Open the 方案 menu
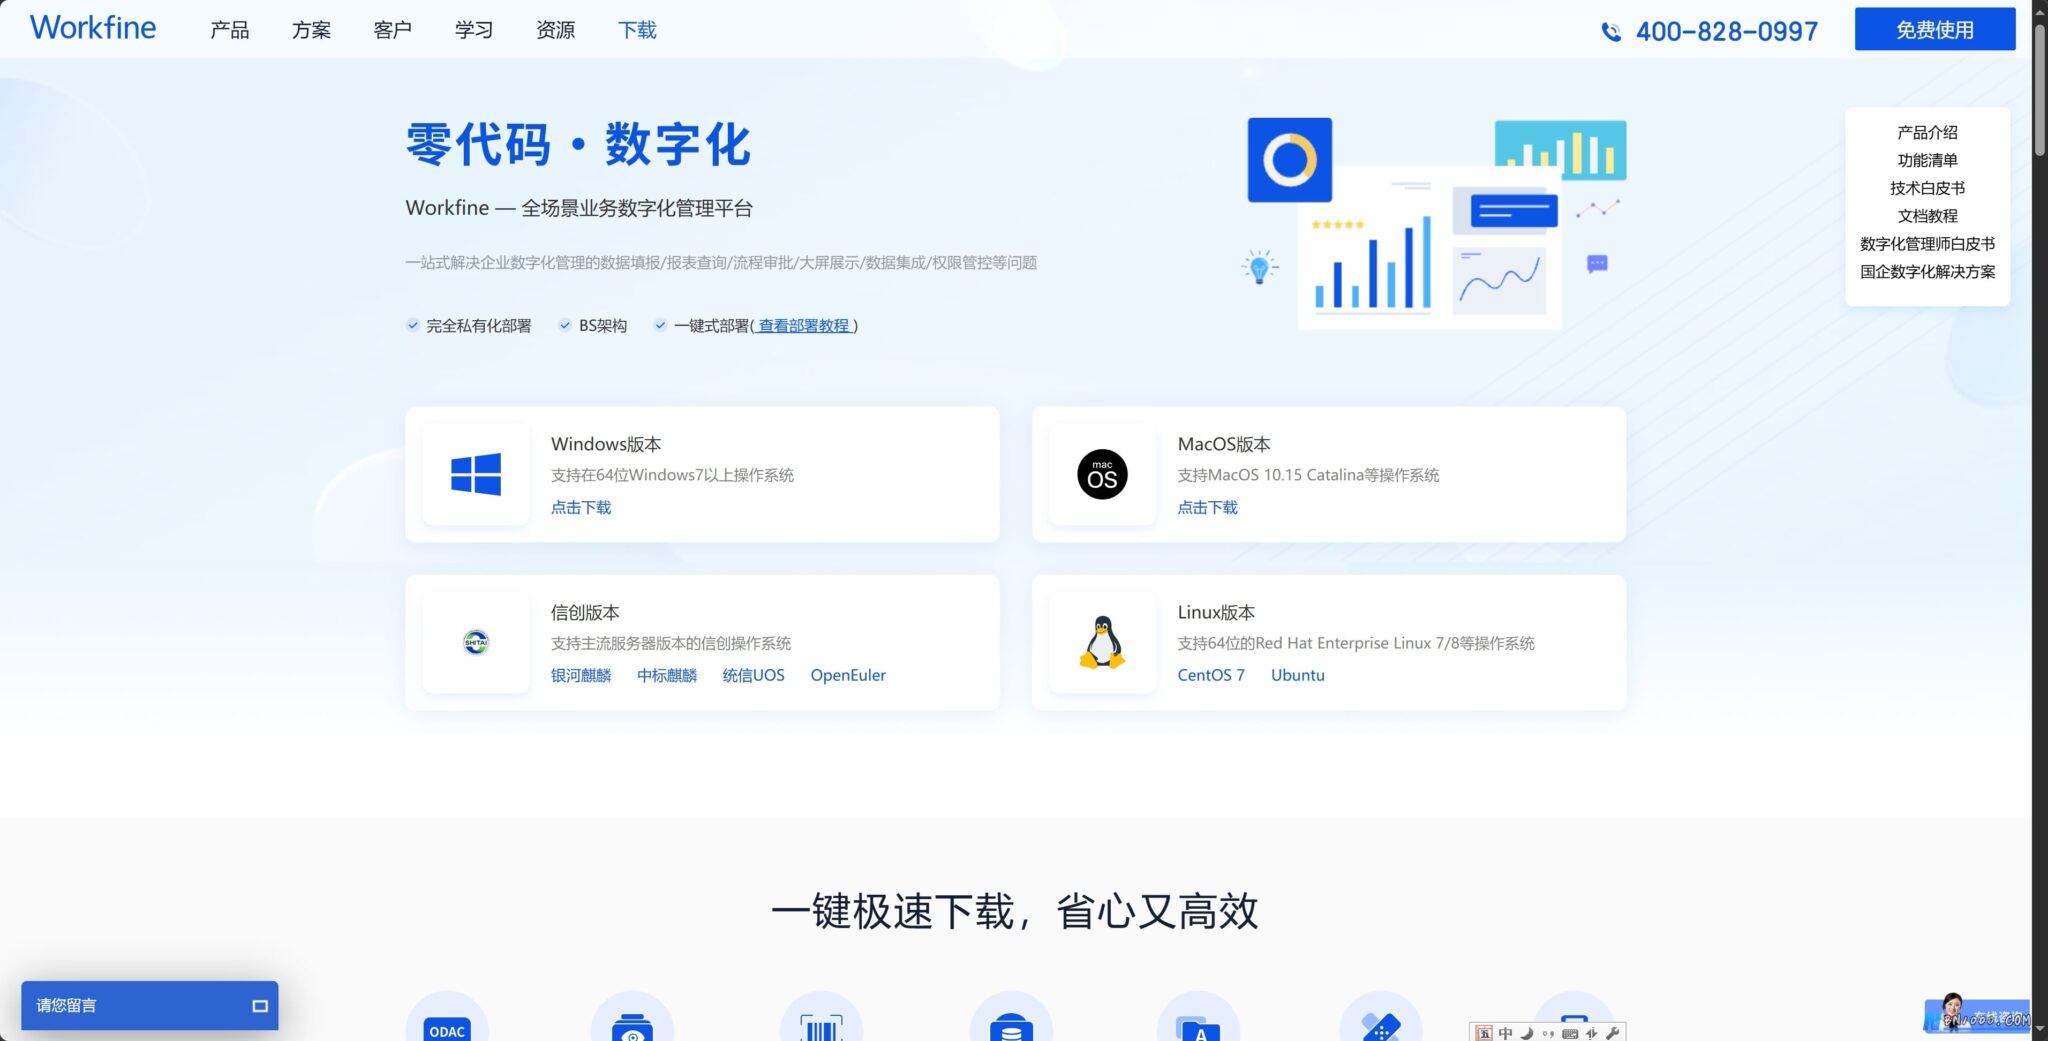The height and width of the screenshot is (1041, 2048). 311,30
